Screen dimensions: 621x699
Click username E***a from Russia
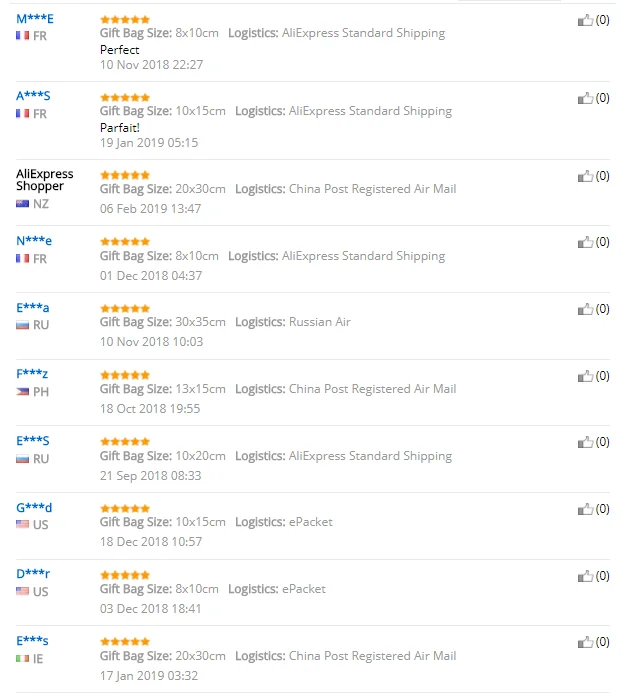(x=33, y=308)
